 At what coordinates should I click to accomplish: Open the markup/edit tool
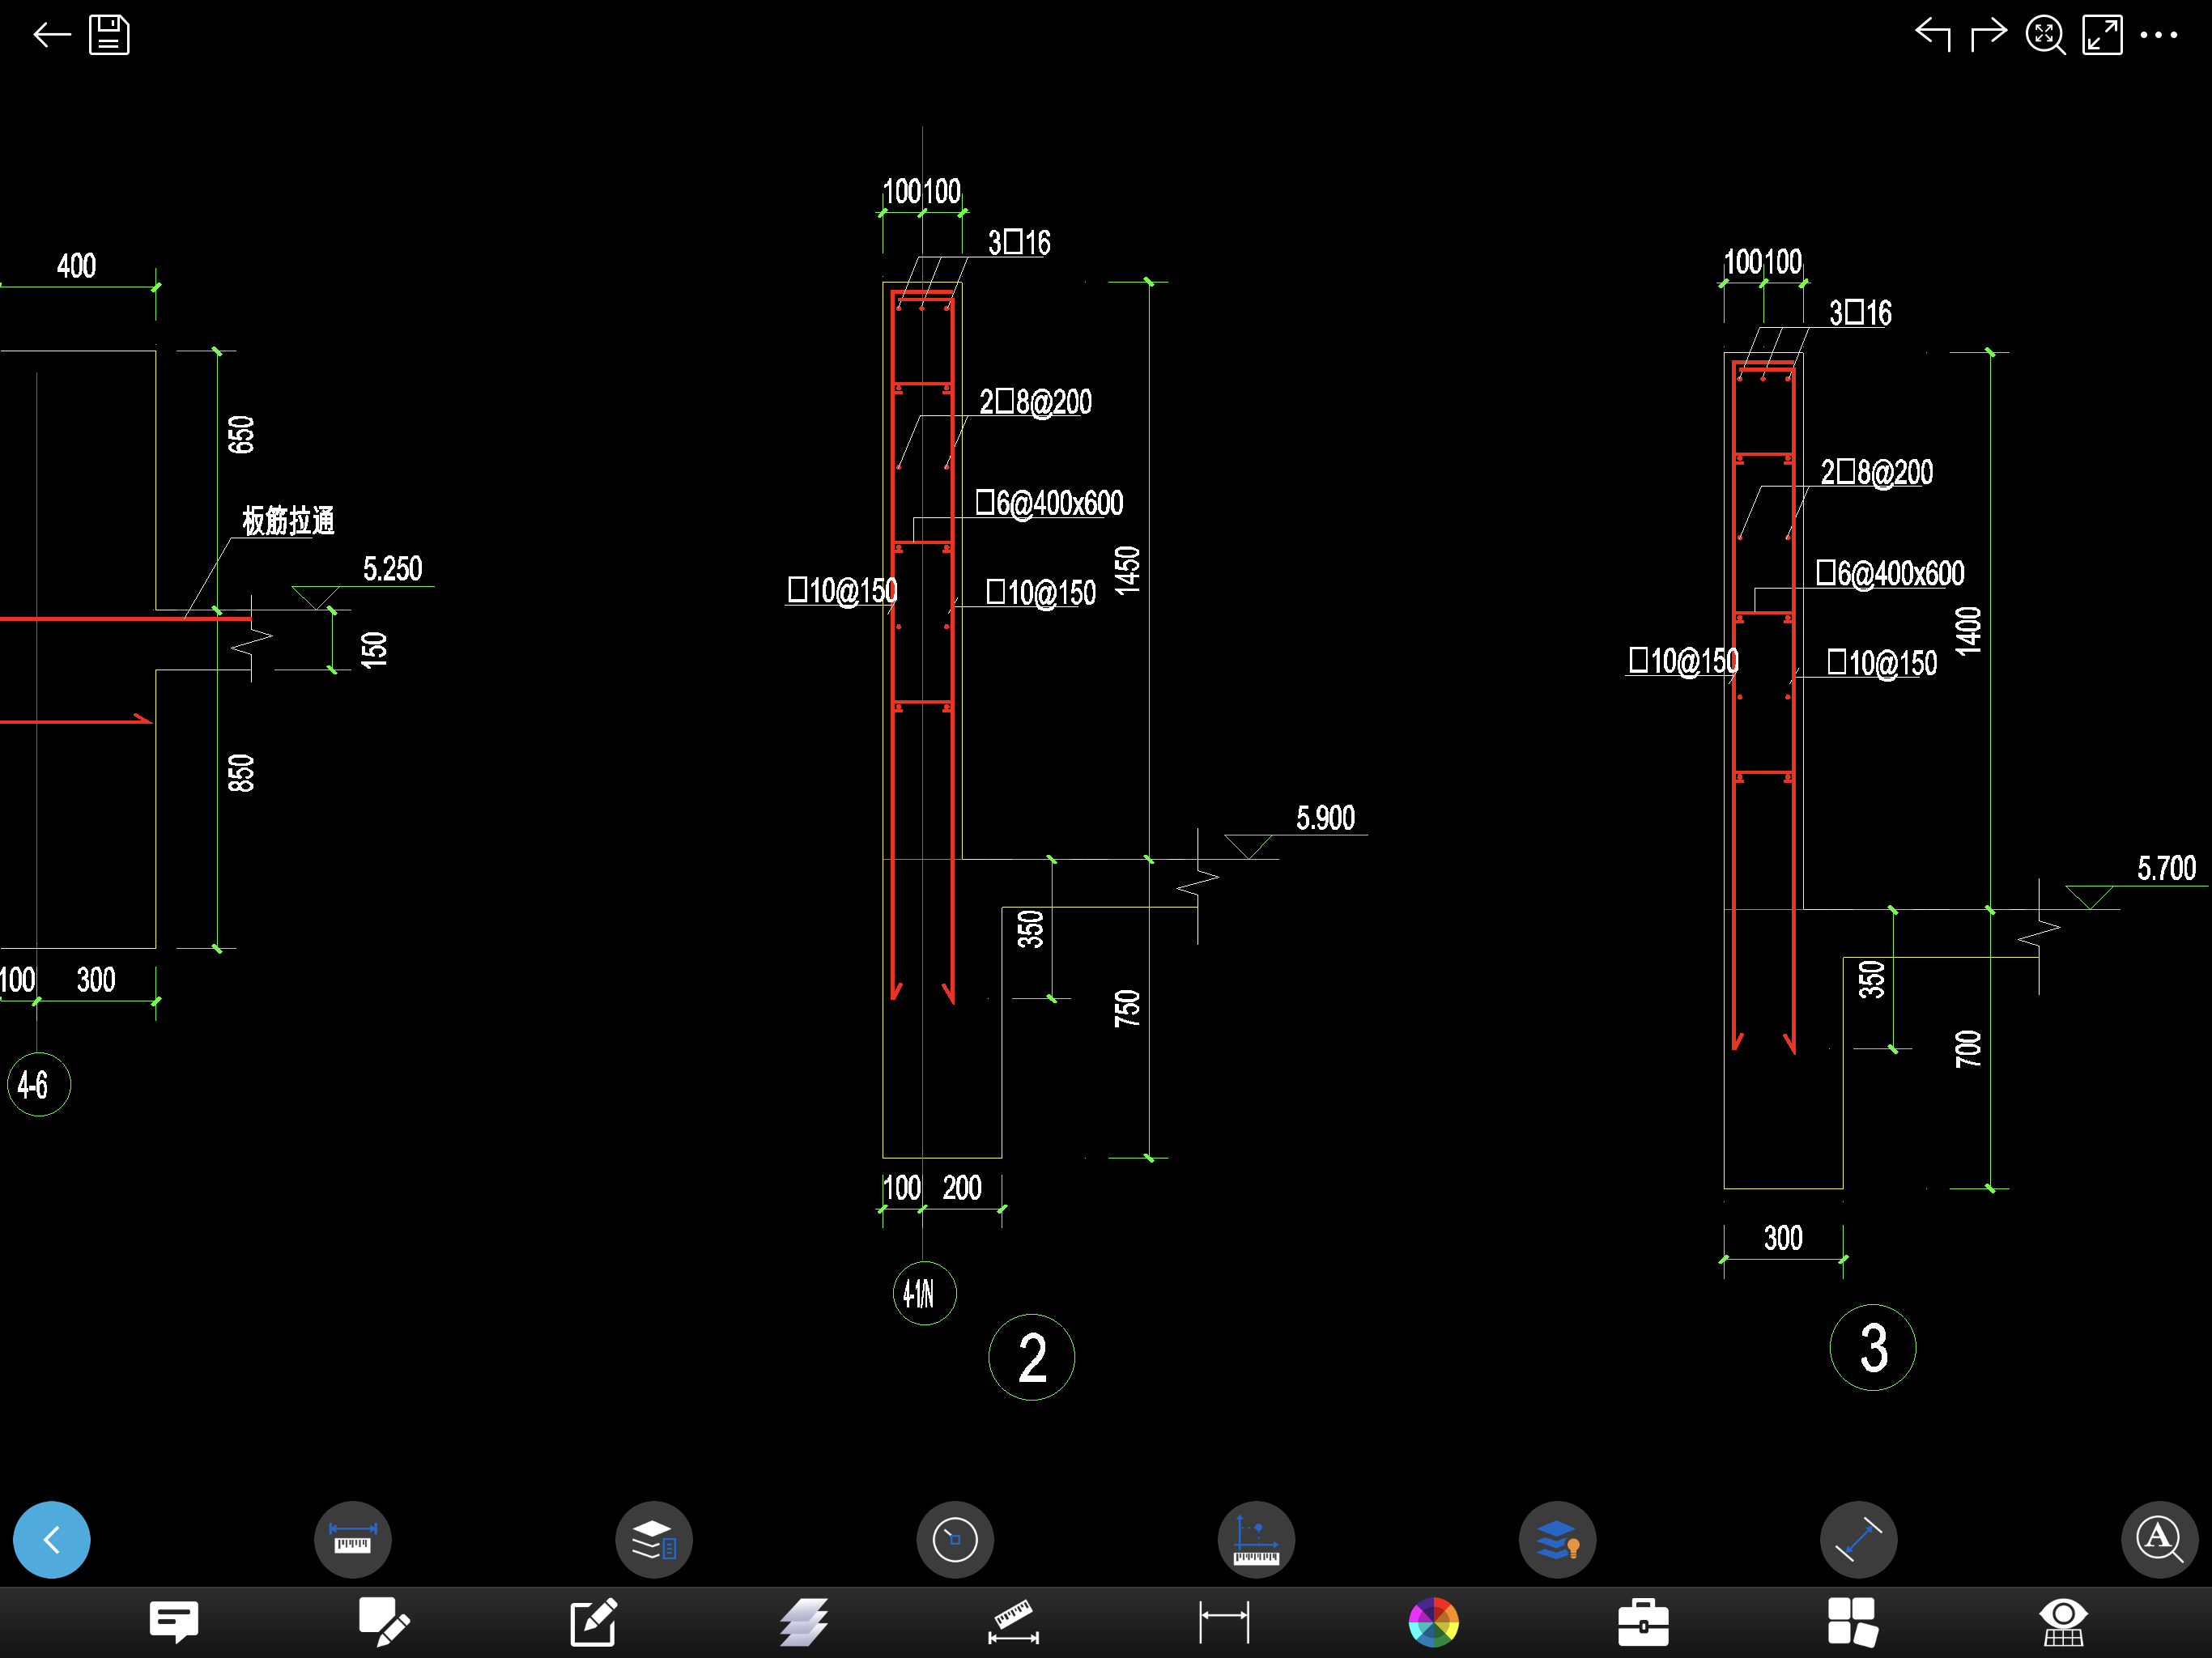pyautogui.click(x=590, y=1614)
